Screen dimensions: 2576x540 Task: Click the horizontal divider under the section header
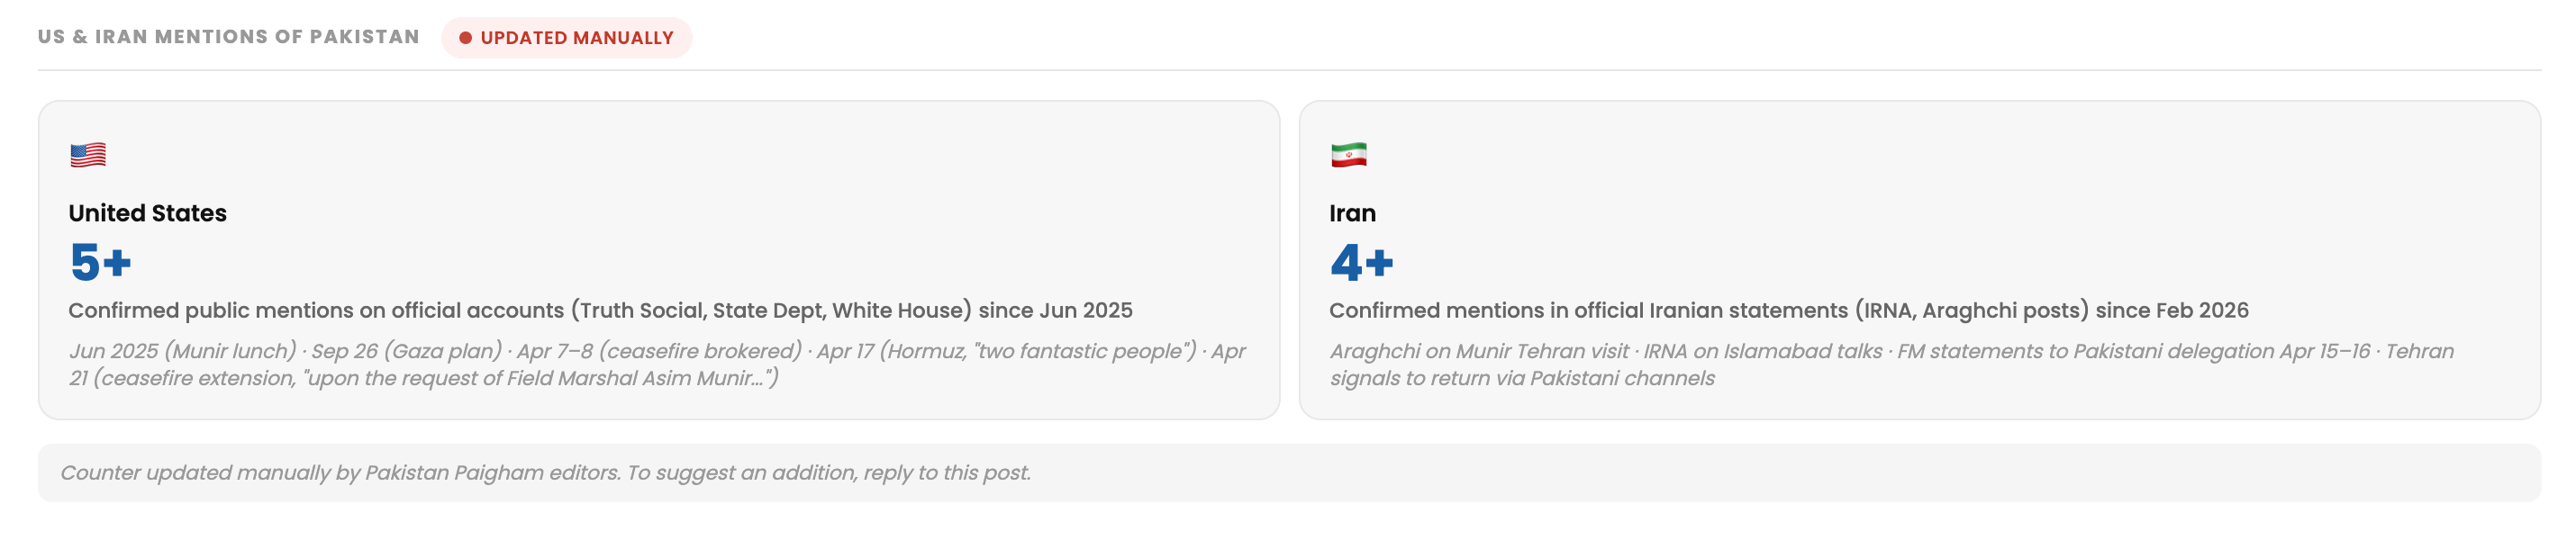pyautogui.click(x=1289, y=70)
